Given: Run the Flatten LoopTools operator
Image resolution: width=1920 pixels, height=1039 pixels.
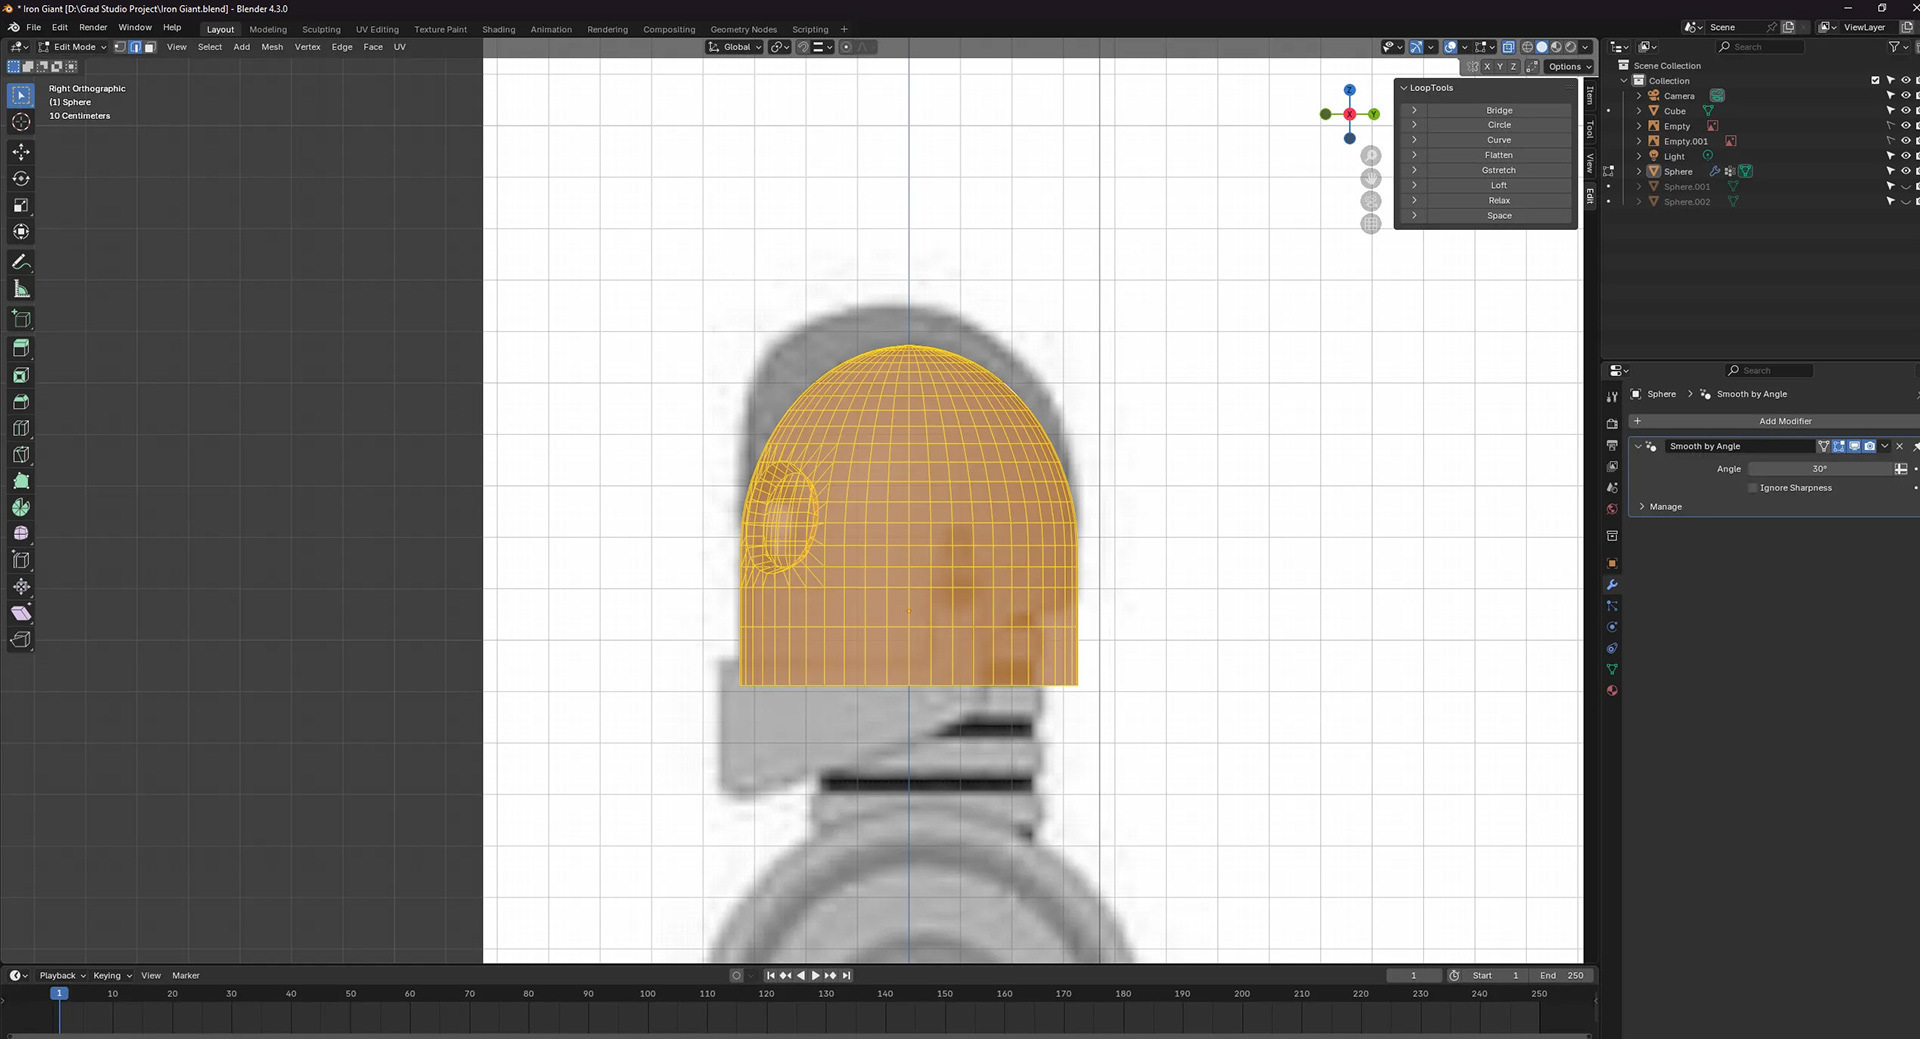Looking at the screenshot, I should click(x=1499, y=156).
